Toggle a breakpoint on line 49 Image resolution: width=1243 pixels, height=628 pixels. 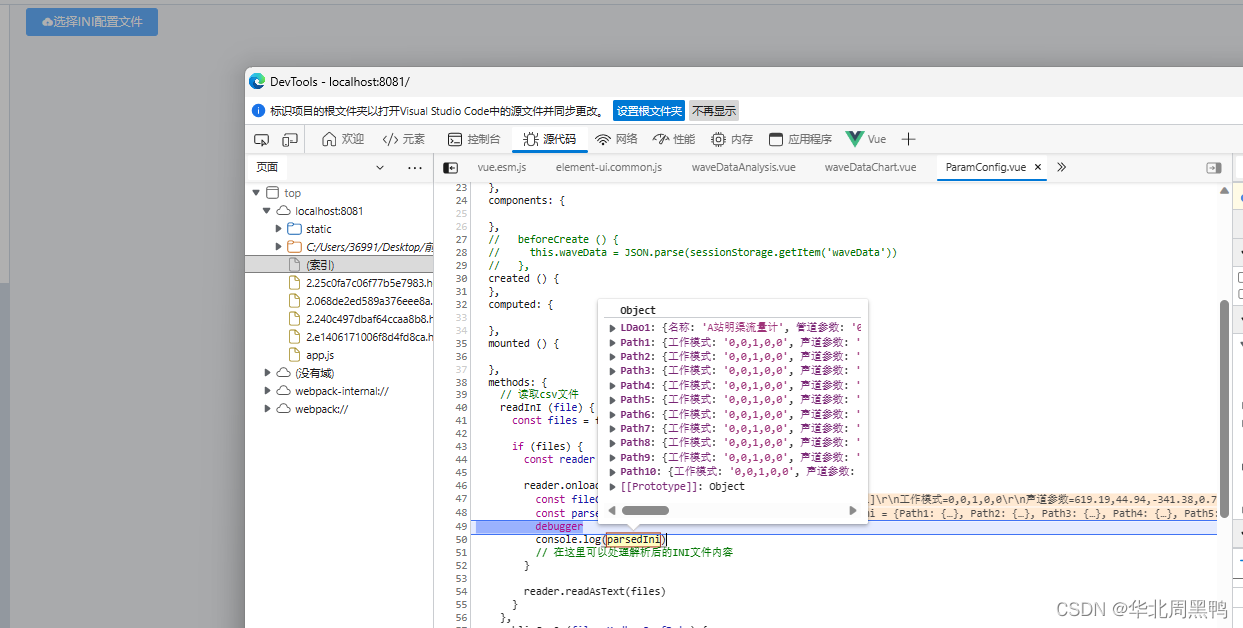(x=460, y=525)
